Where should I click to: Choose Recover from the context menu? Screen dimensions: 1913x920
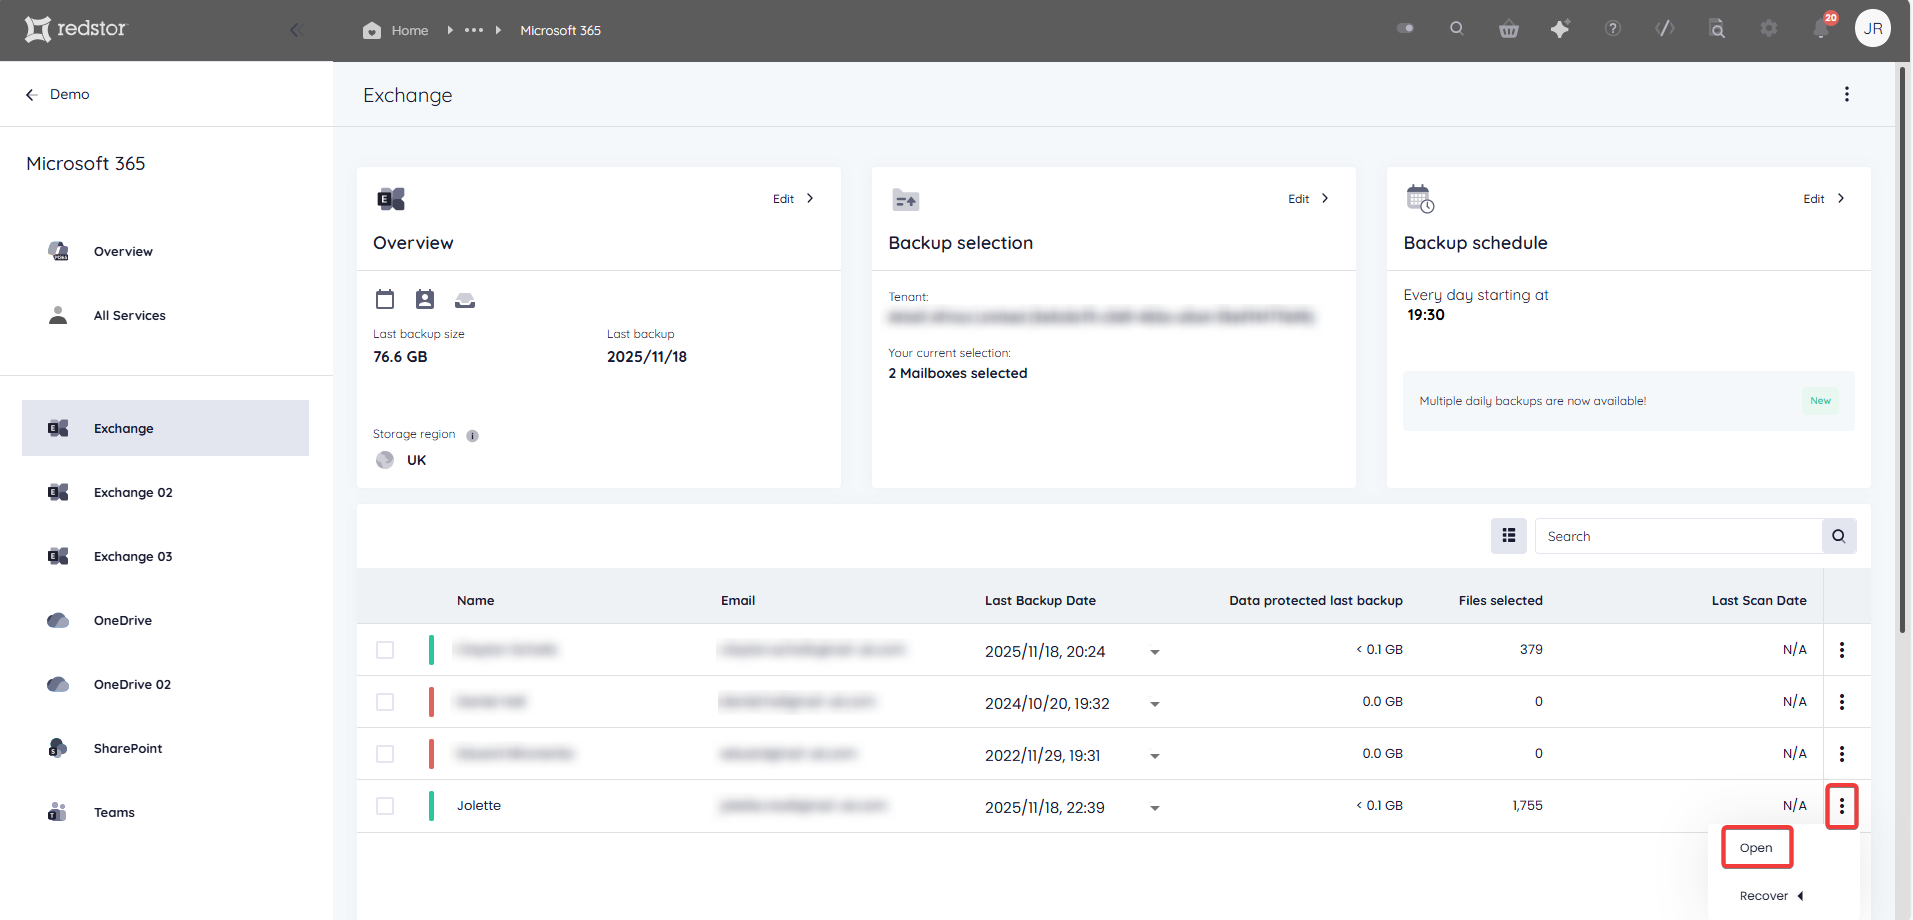coord(1764,896)
